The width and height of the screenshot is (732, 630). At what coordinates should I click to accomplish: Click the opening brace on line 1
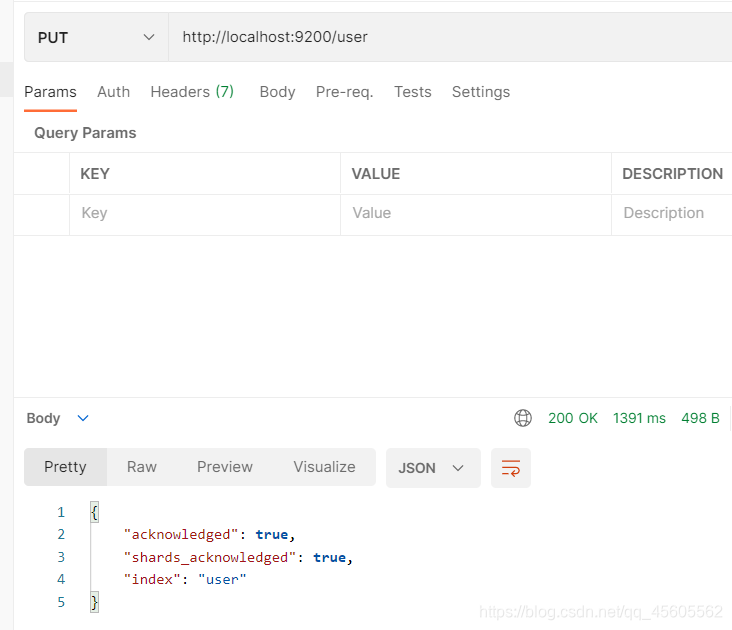[94, 512]
